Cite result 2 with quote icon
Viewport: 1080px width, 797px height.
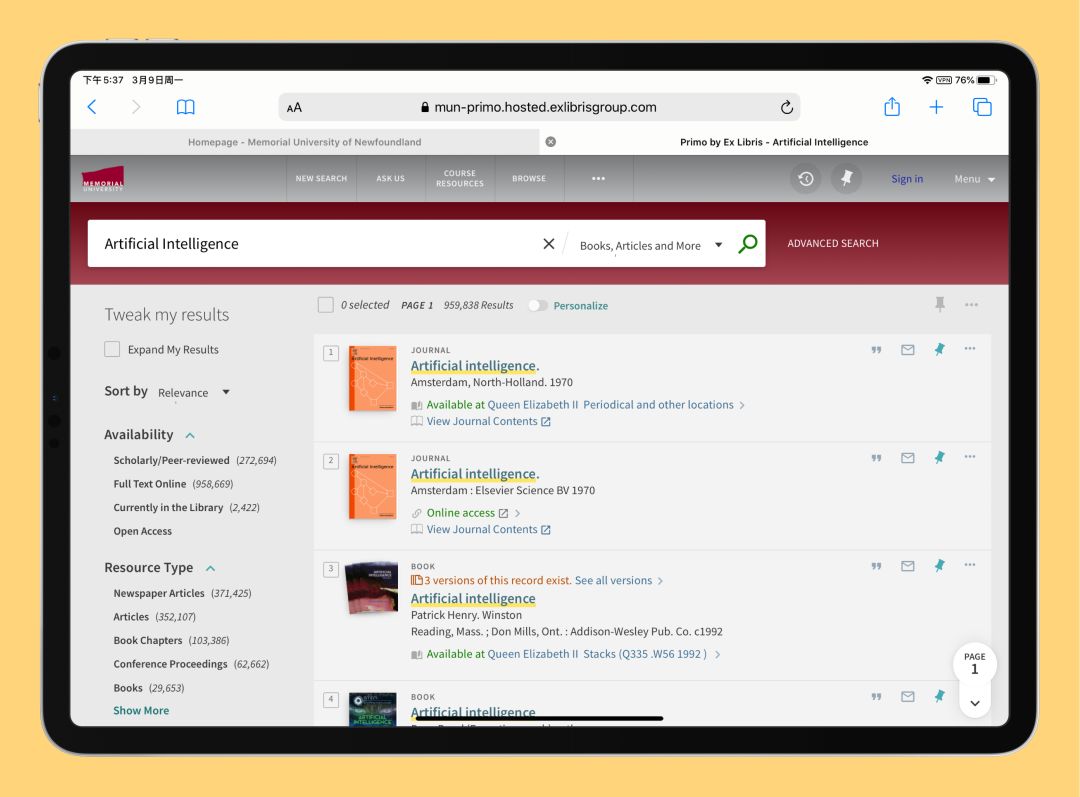click(876, 458)
